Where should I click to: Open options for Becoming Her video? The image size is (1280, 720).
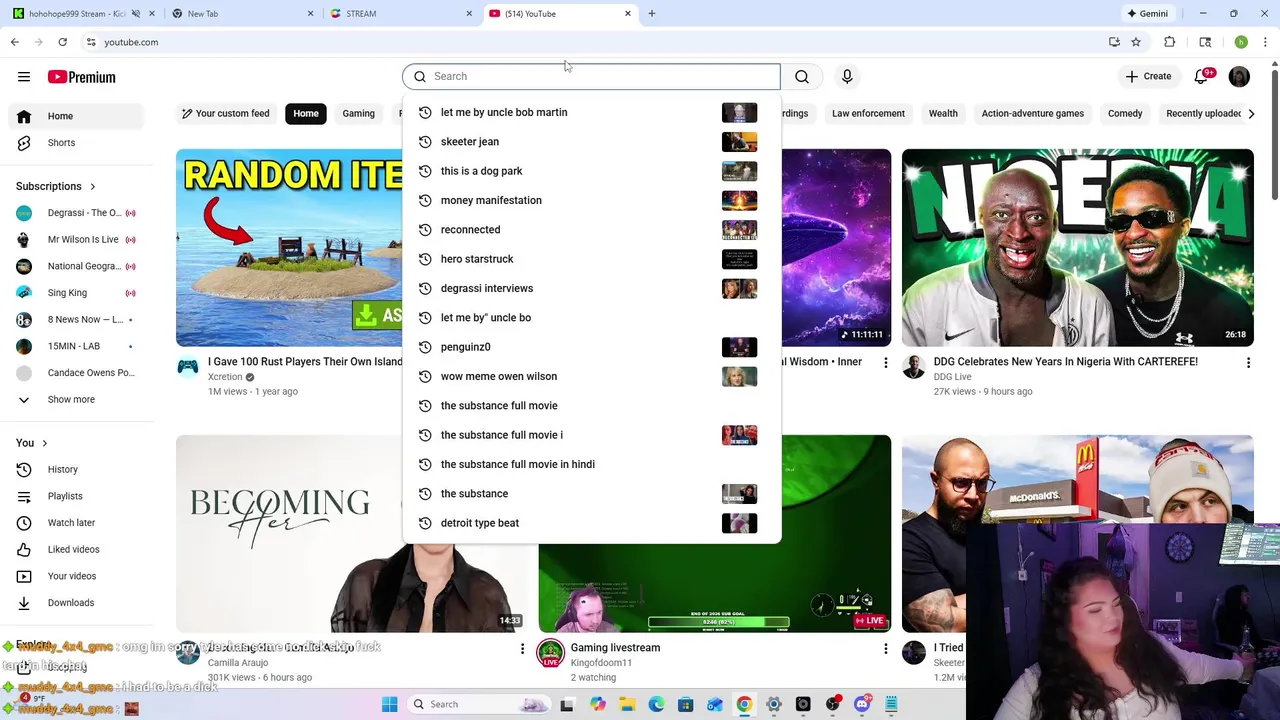coord(522,648)
